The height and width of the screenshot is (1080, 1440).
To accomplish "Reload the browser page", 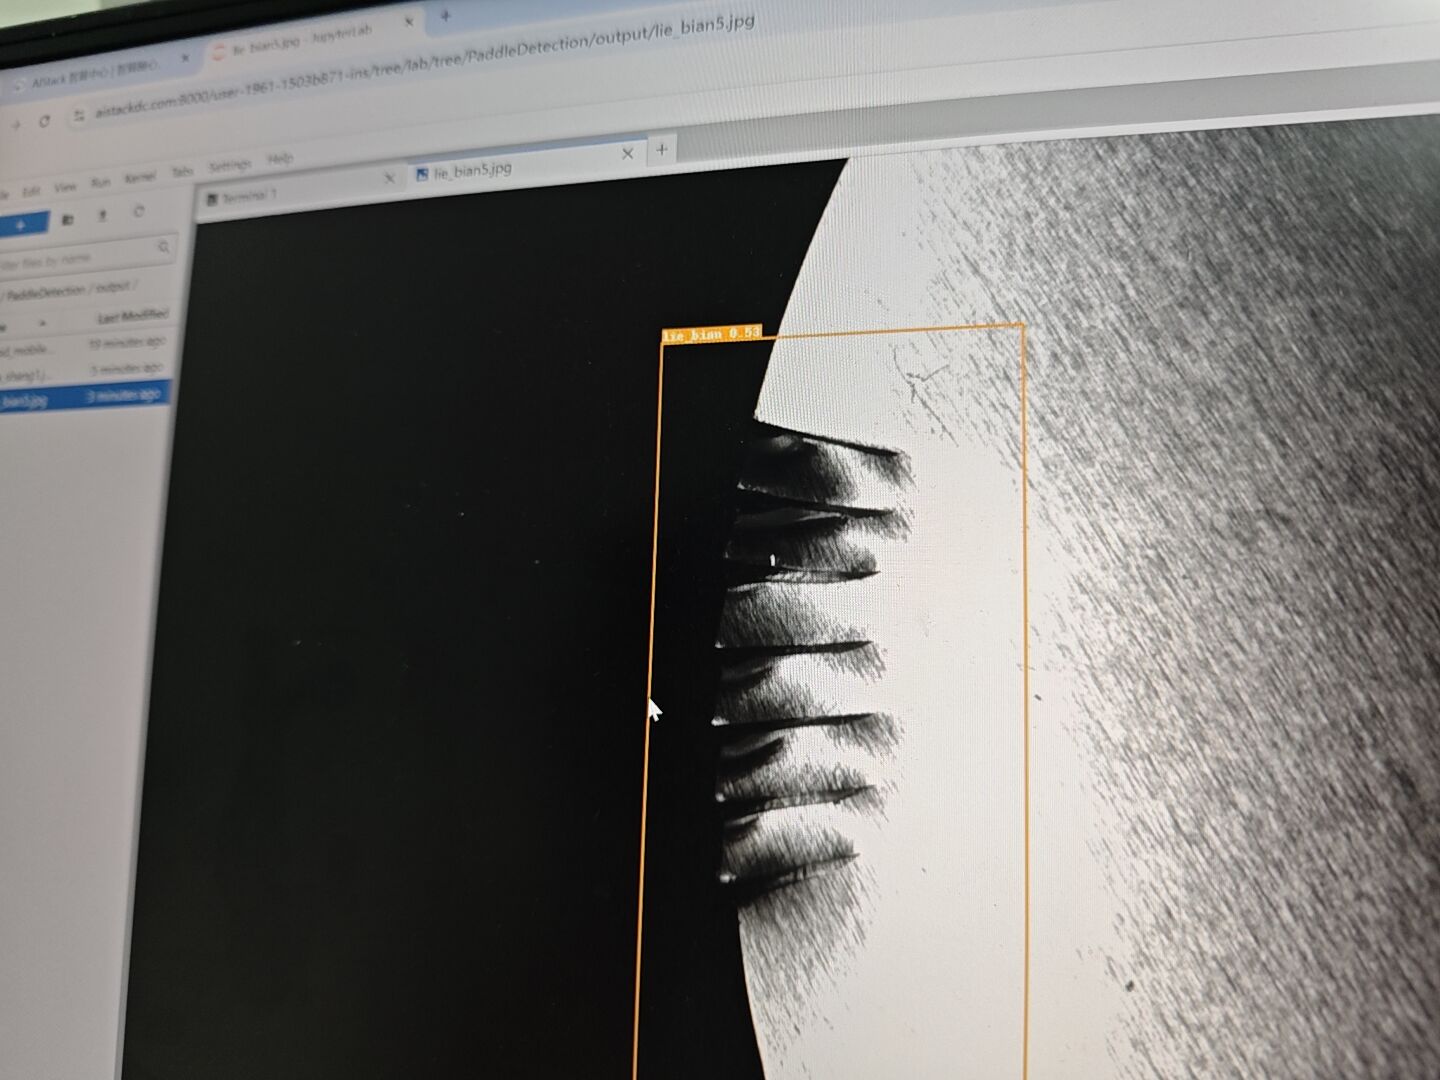I will [44, 121].
